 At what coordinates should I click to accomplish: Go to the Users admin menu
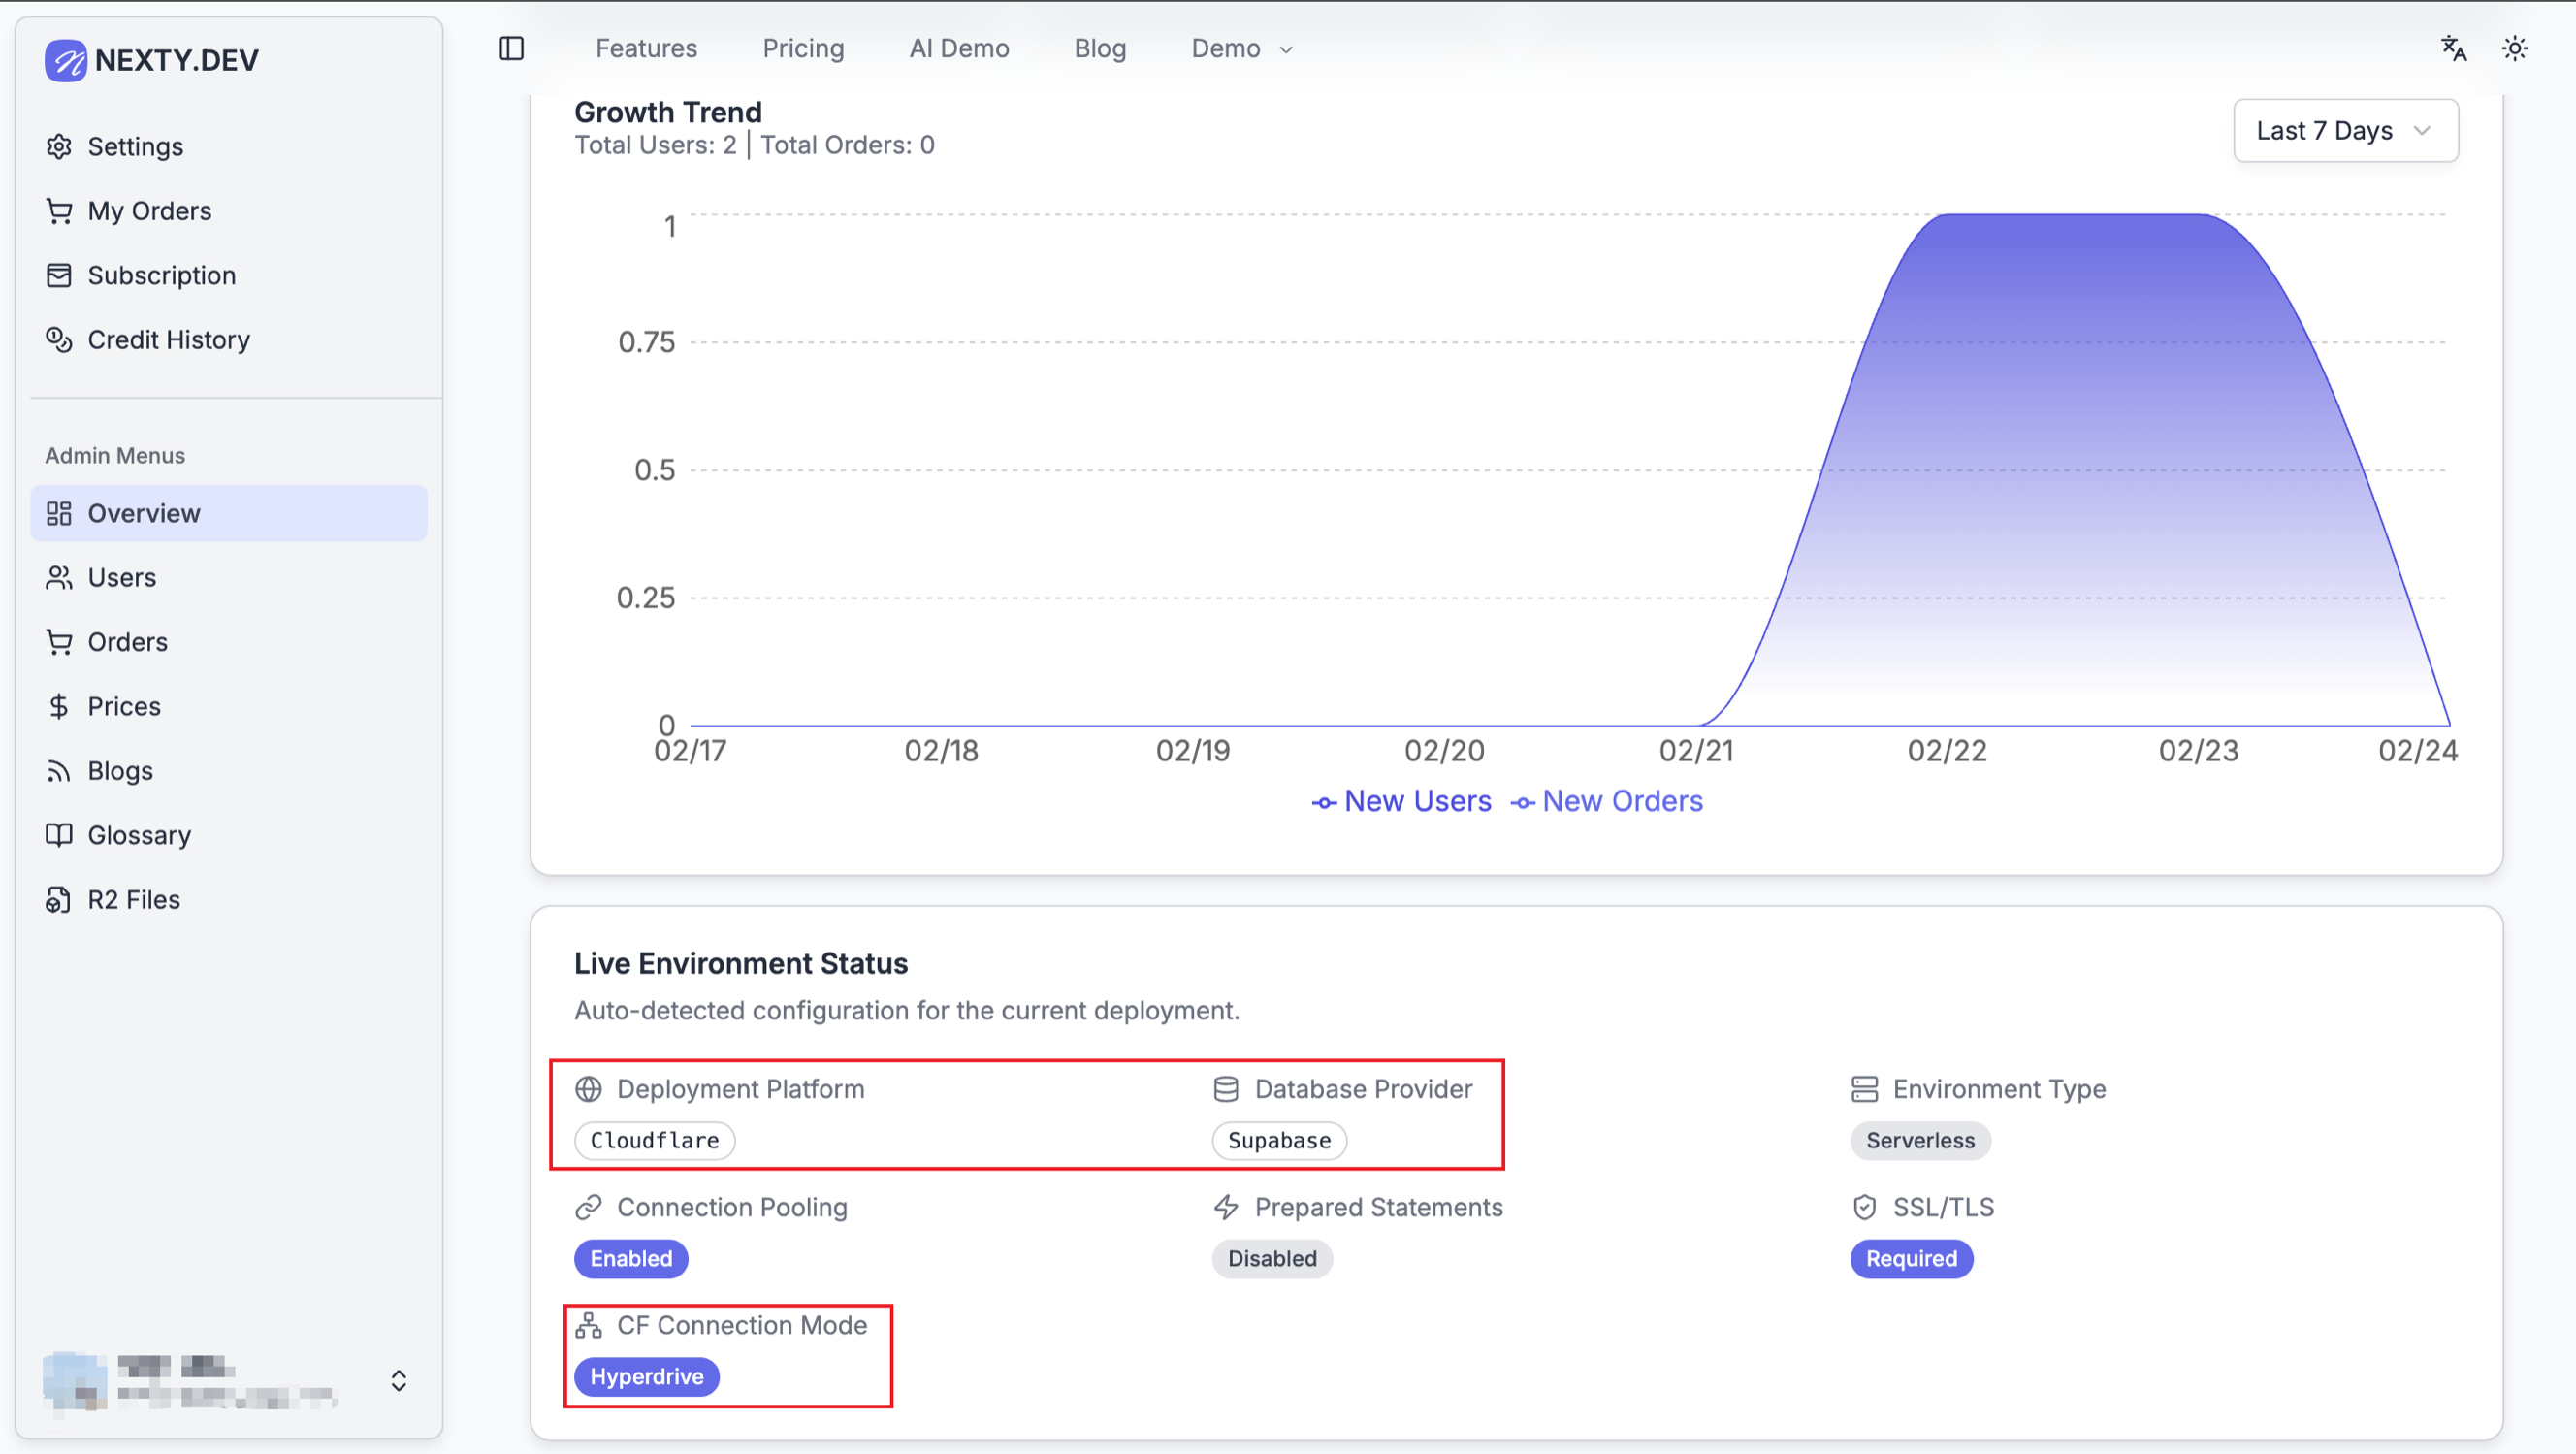122,578
